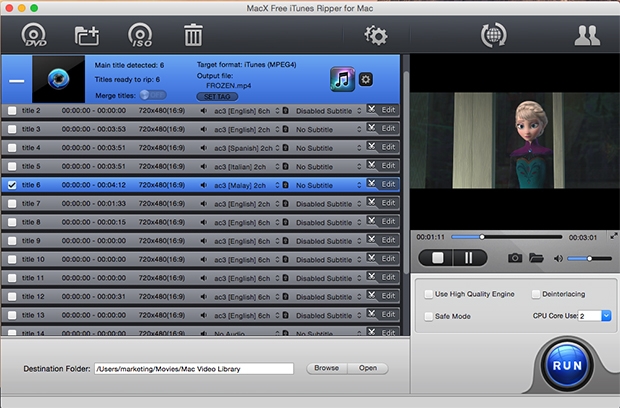Load an ISO image file
Viewport: 620px width, 408px height.
pyautogui.click(x=141, y=35)
